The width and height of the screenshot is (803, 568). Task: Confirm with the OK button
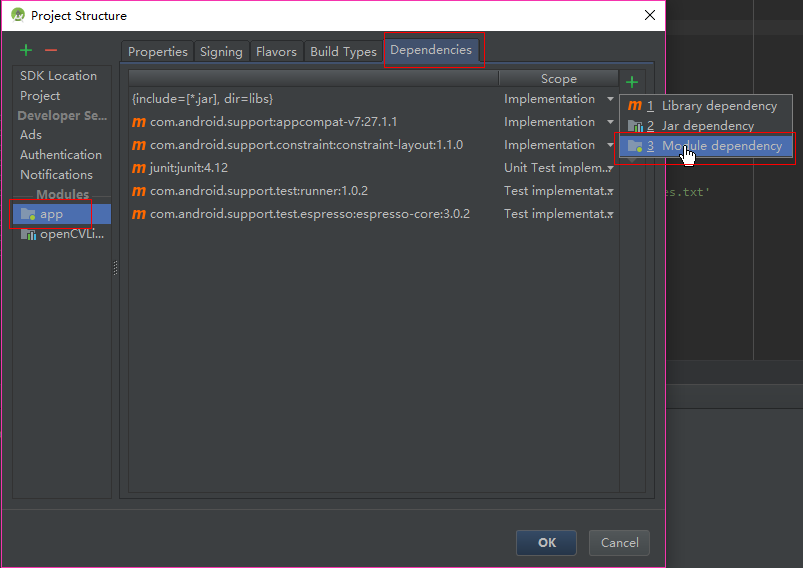(x=546, y=543)
